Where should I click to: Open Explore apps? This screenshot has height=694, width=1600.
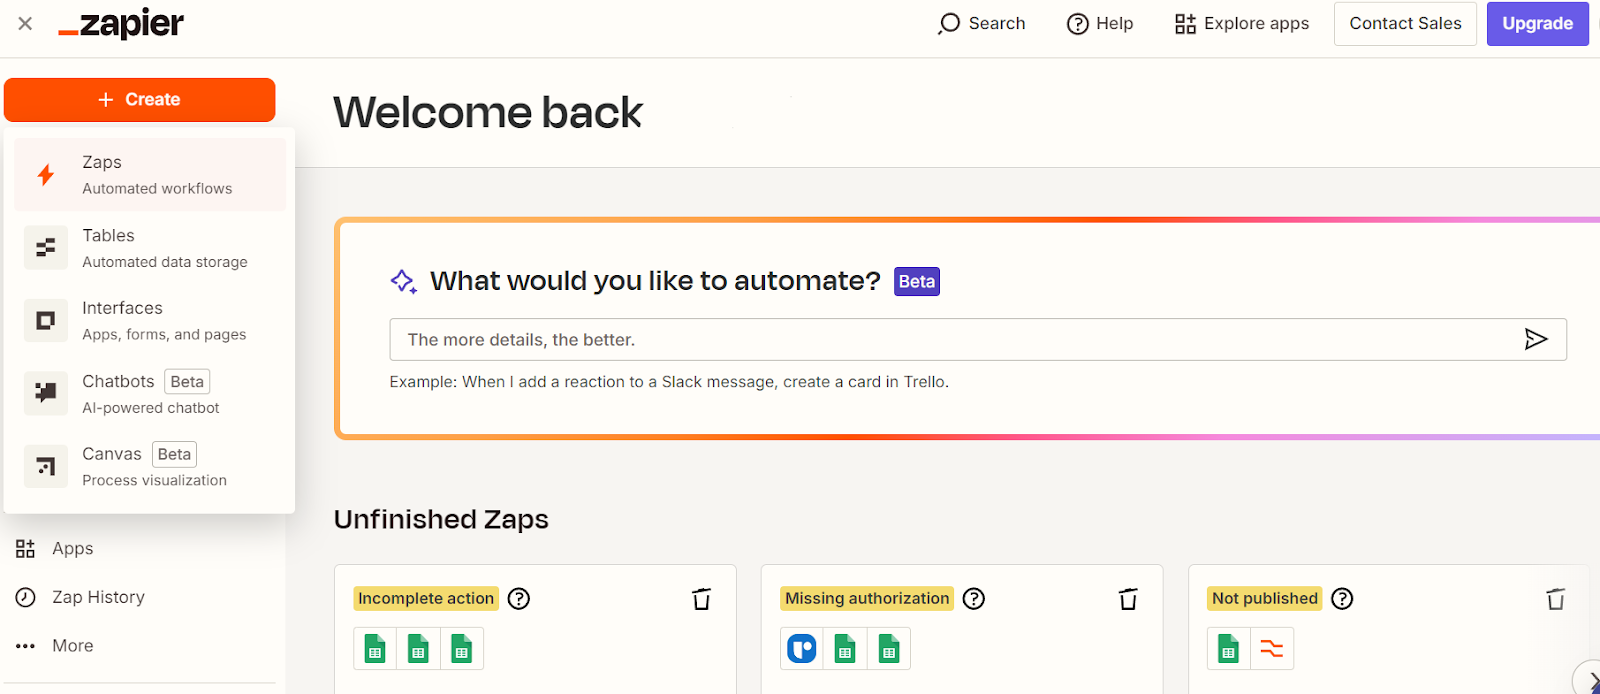point(1242,23)
